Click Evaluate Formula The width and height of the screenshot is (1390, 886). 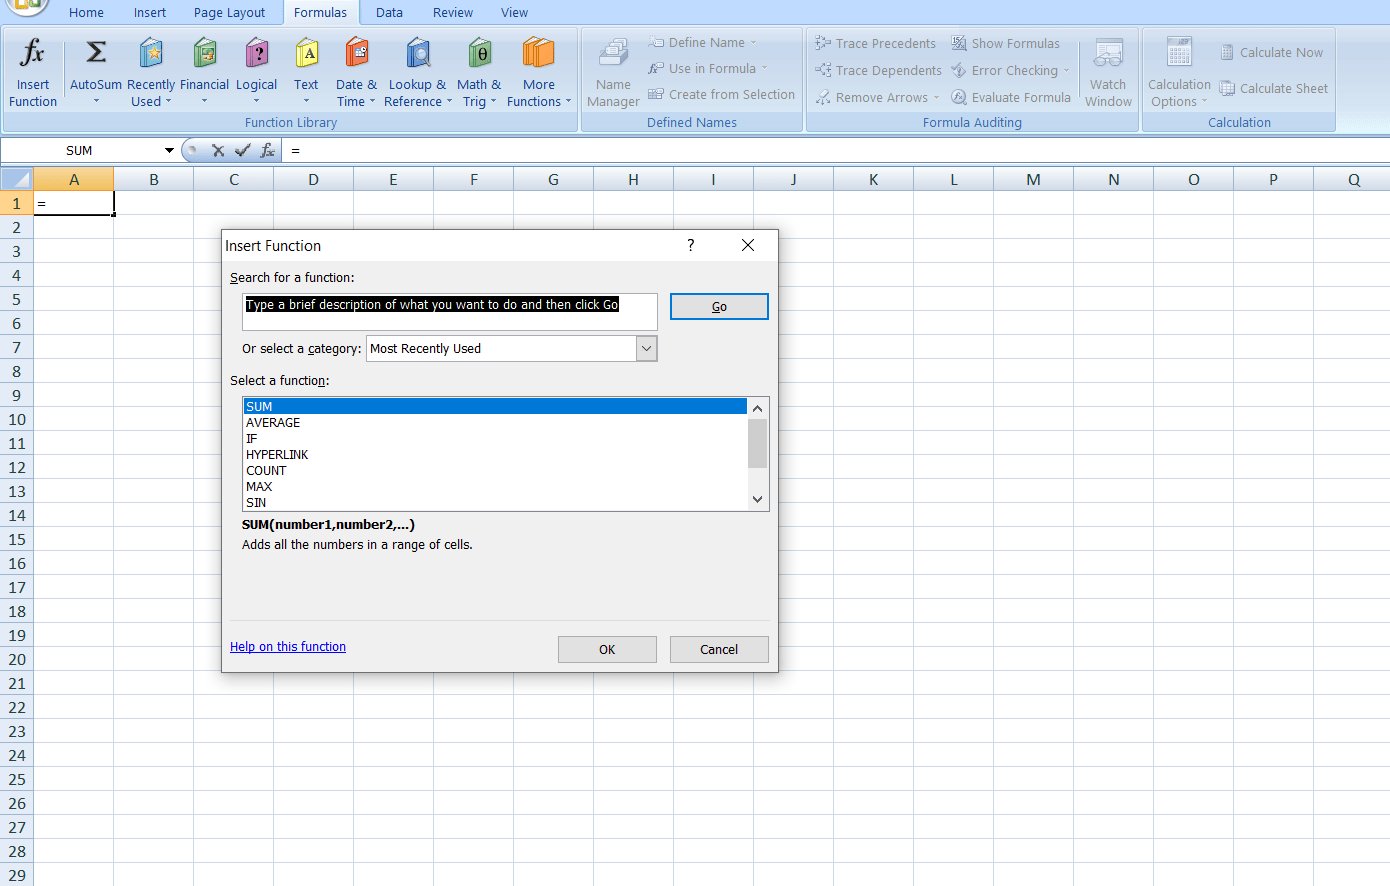tap(1010, 97)
